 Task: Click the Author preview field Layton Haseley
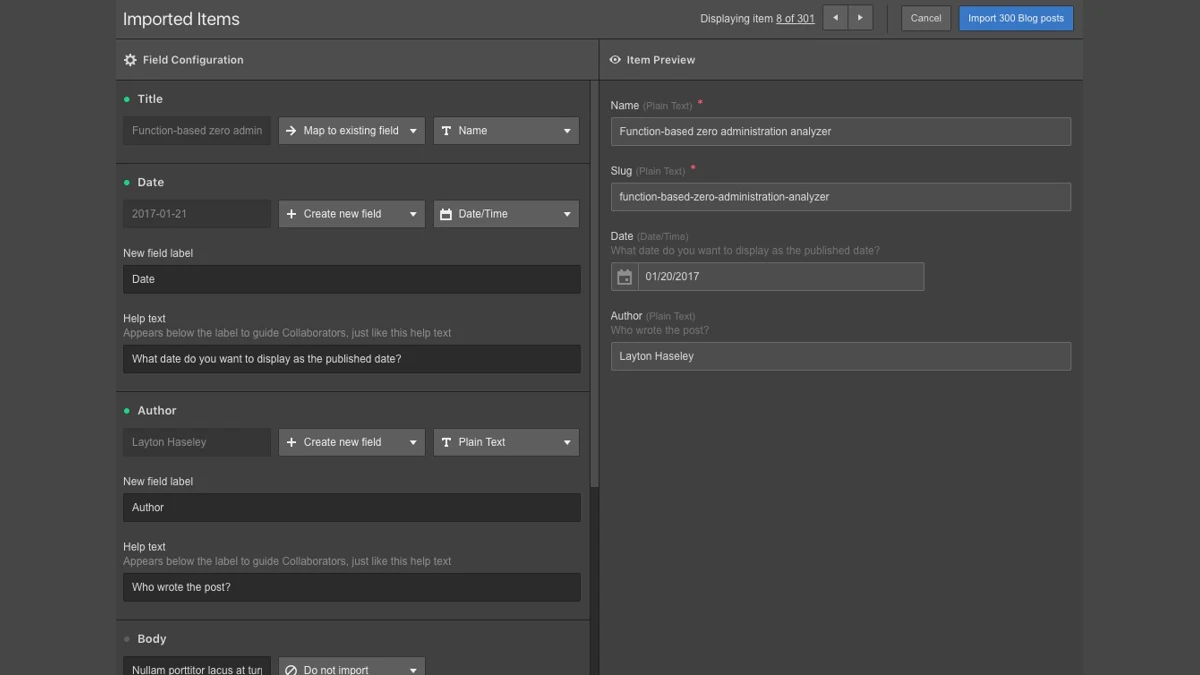click(x=841, y=356)
